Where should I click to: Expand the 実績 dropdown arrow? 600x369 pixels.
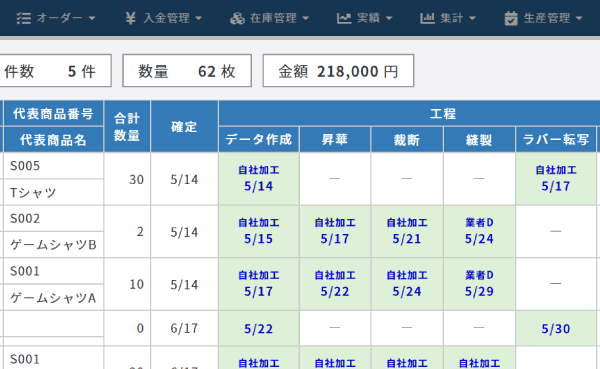tap(389, 18)
